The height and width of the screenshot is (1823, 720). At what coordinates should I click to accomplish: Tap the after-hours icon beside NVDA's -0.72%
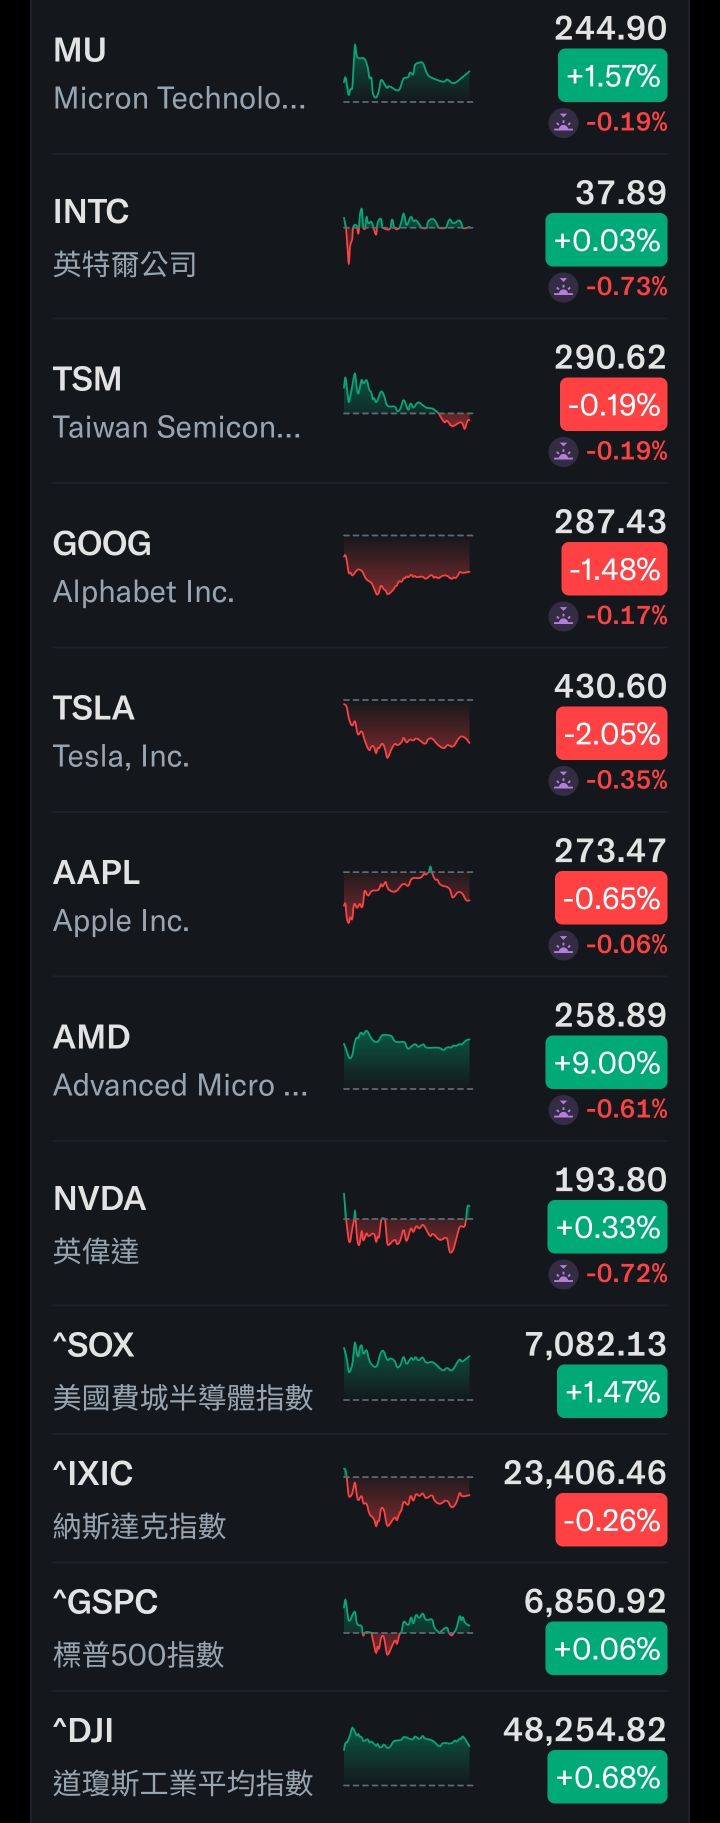(x=564, y=1274)
